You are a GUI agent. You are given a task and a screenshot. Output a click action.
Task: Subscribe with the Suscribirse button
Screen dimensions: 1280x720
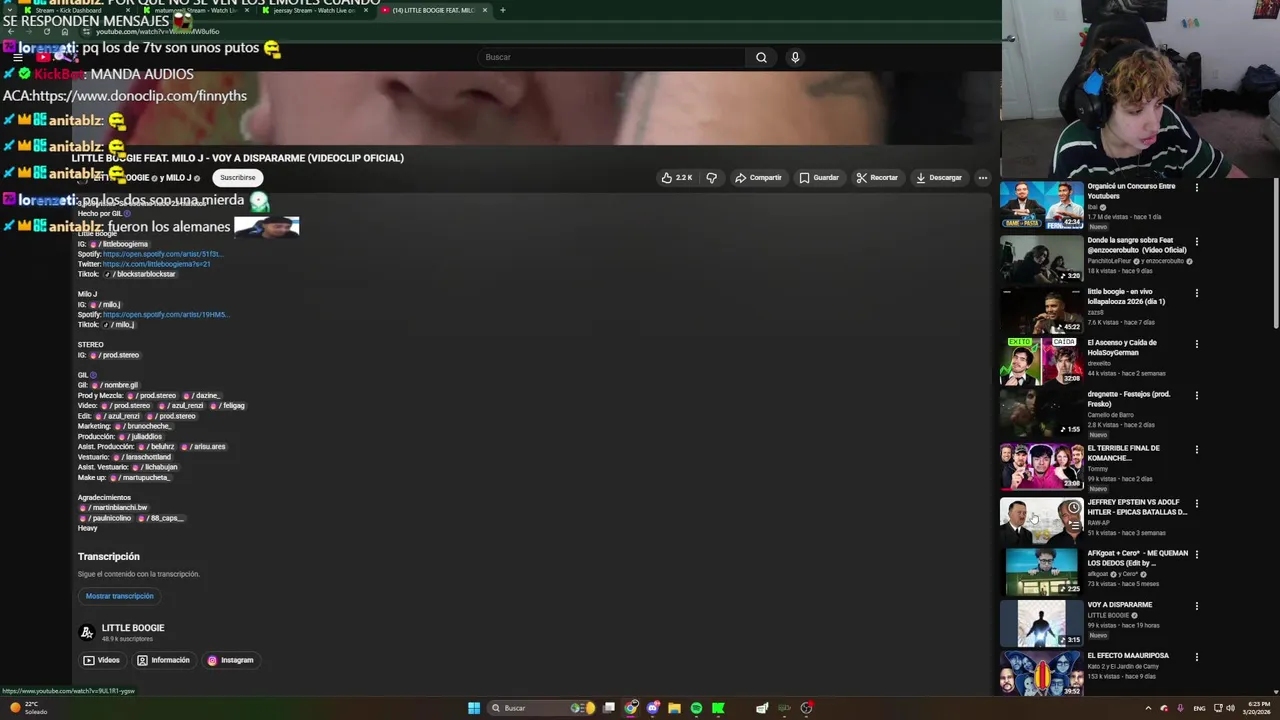238,177
